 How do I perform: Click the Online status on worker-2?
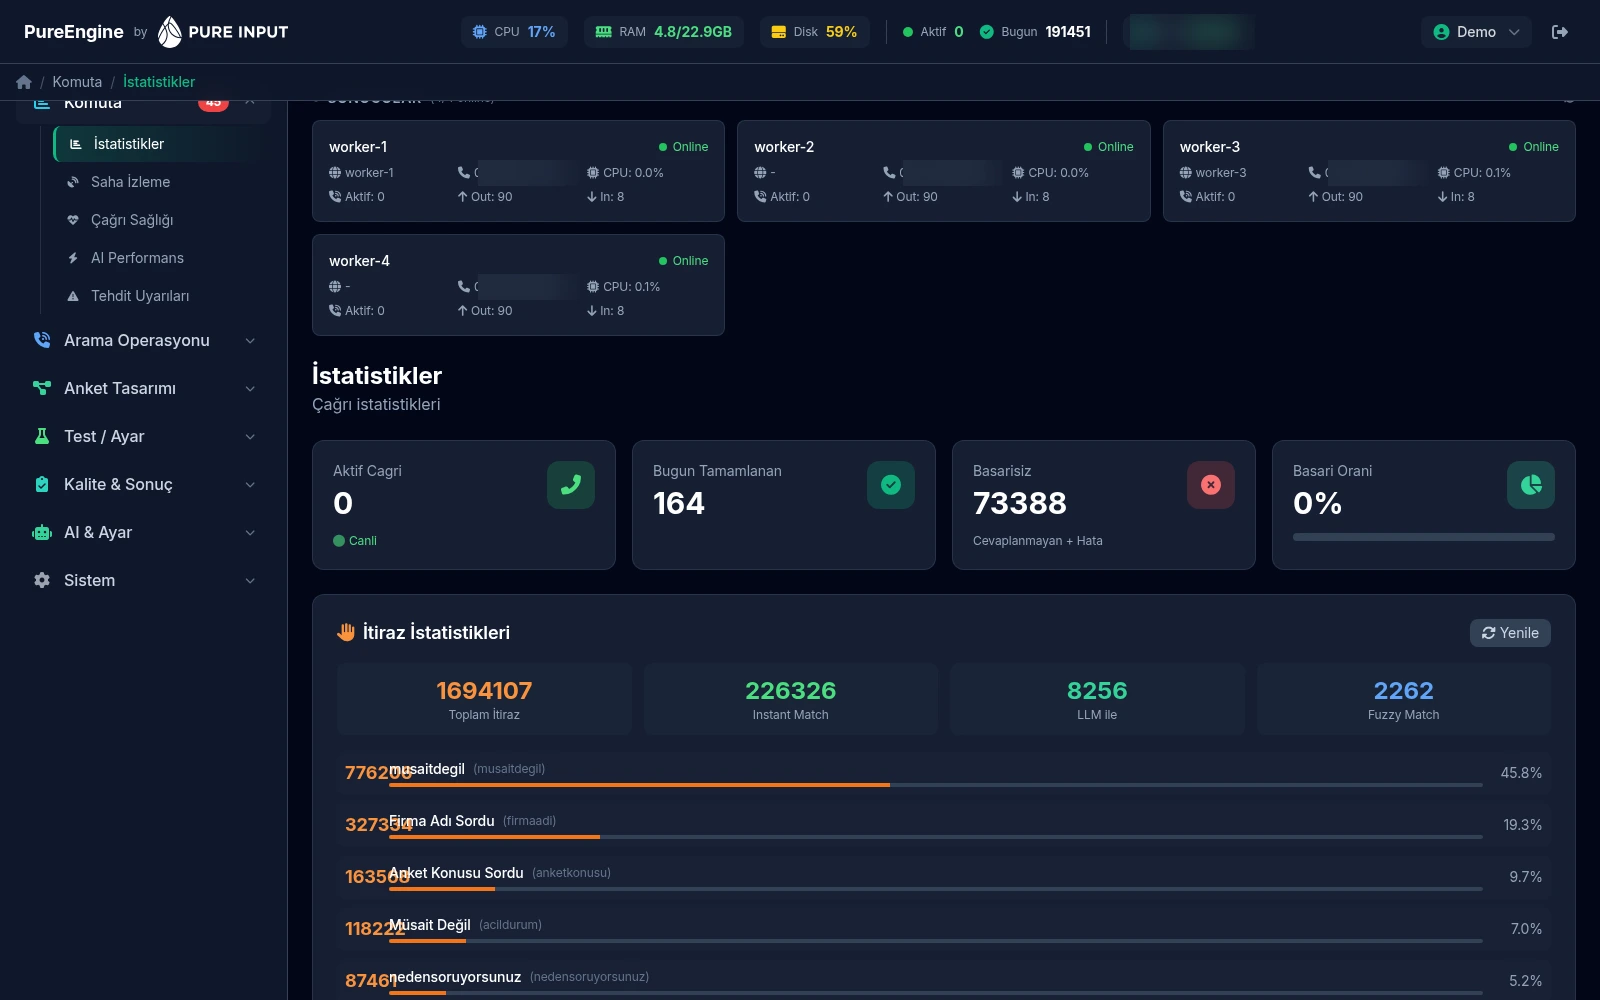coord(1109,147)
